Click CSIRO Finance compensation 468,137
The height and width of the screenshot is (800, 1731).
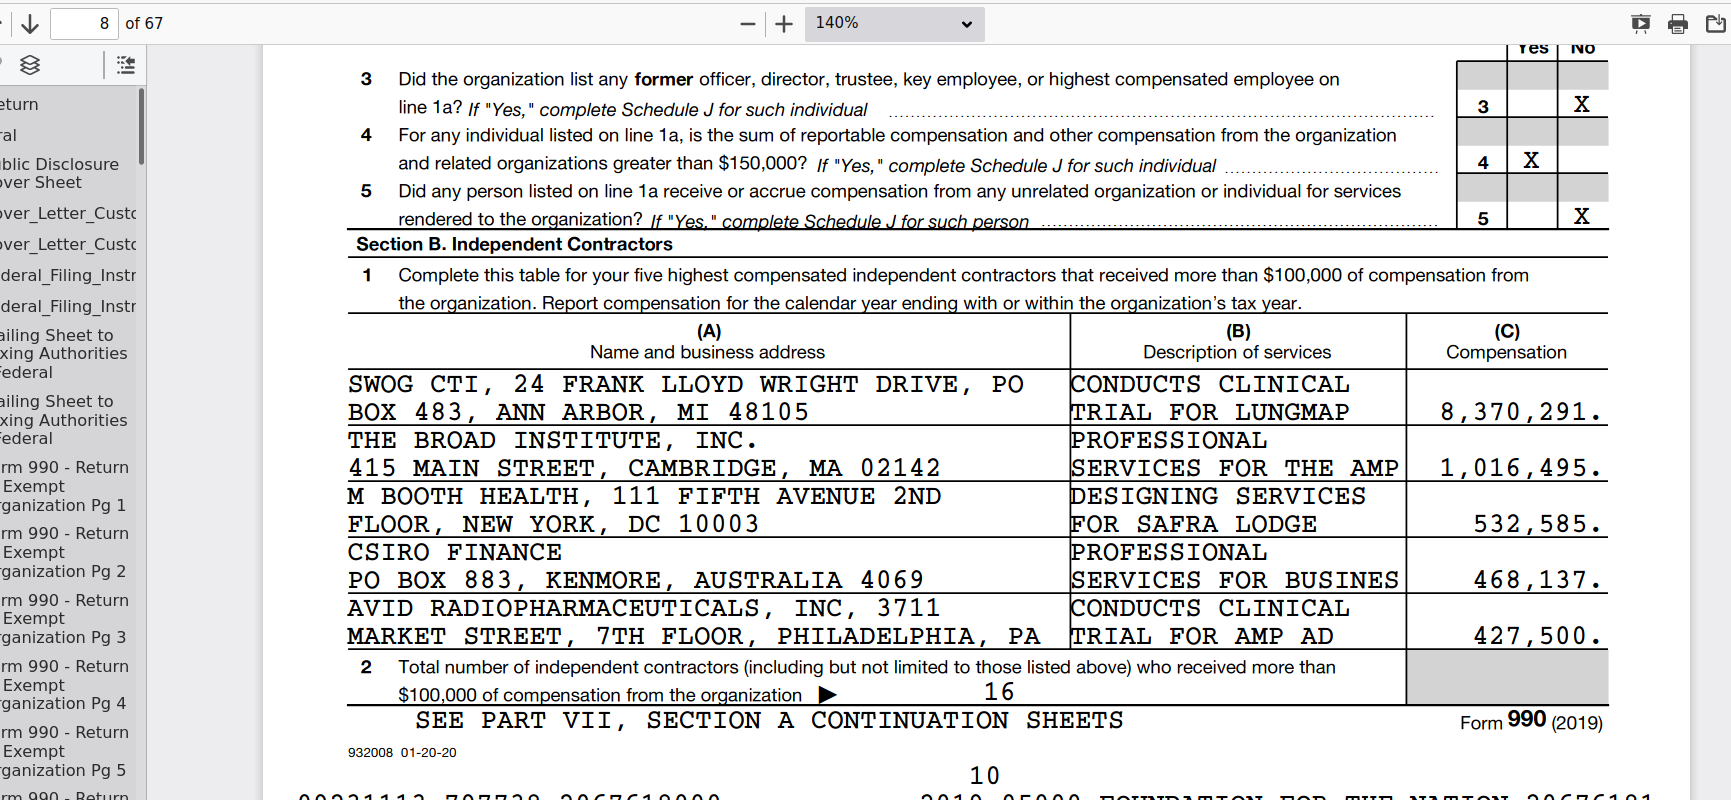point(1538,580)
